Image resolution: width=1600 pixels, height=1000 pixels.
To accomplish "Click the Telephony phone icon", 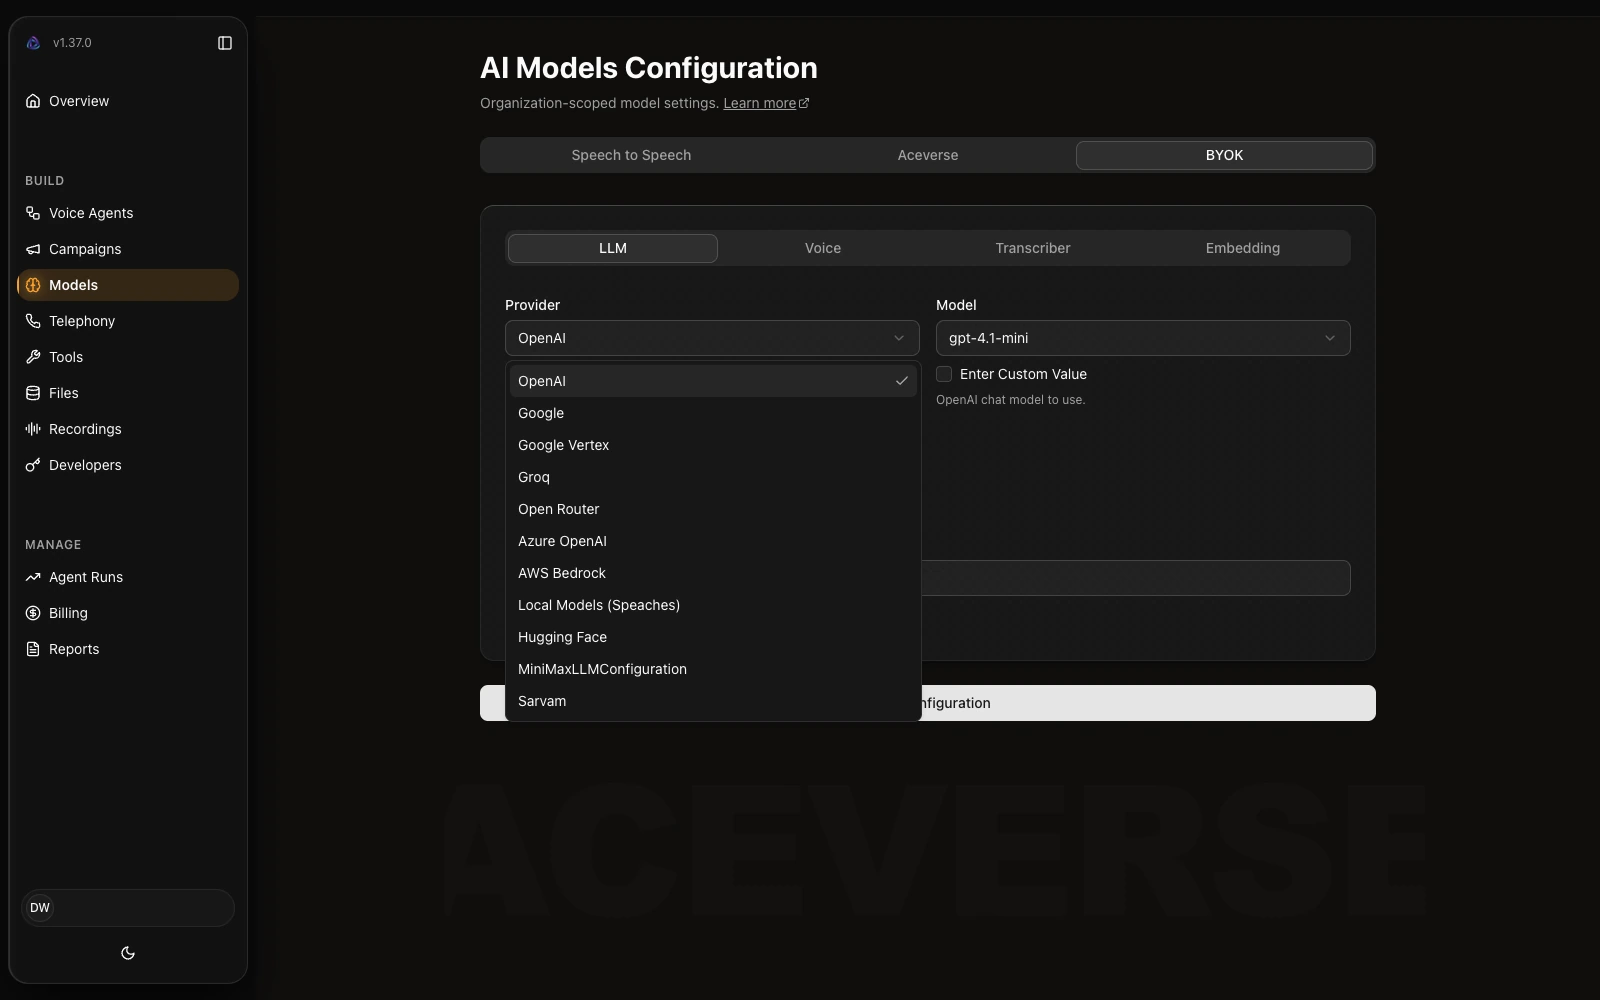I will pyautogui.click(x=33, y=321).
